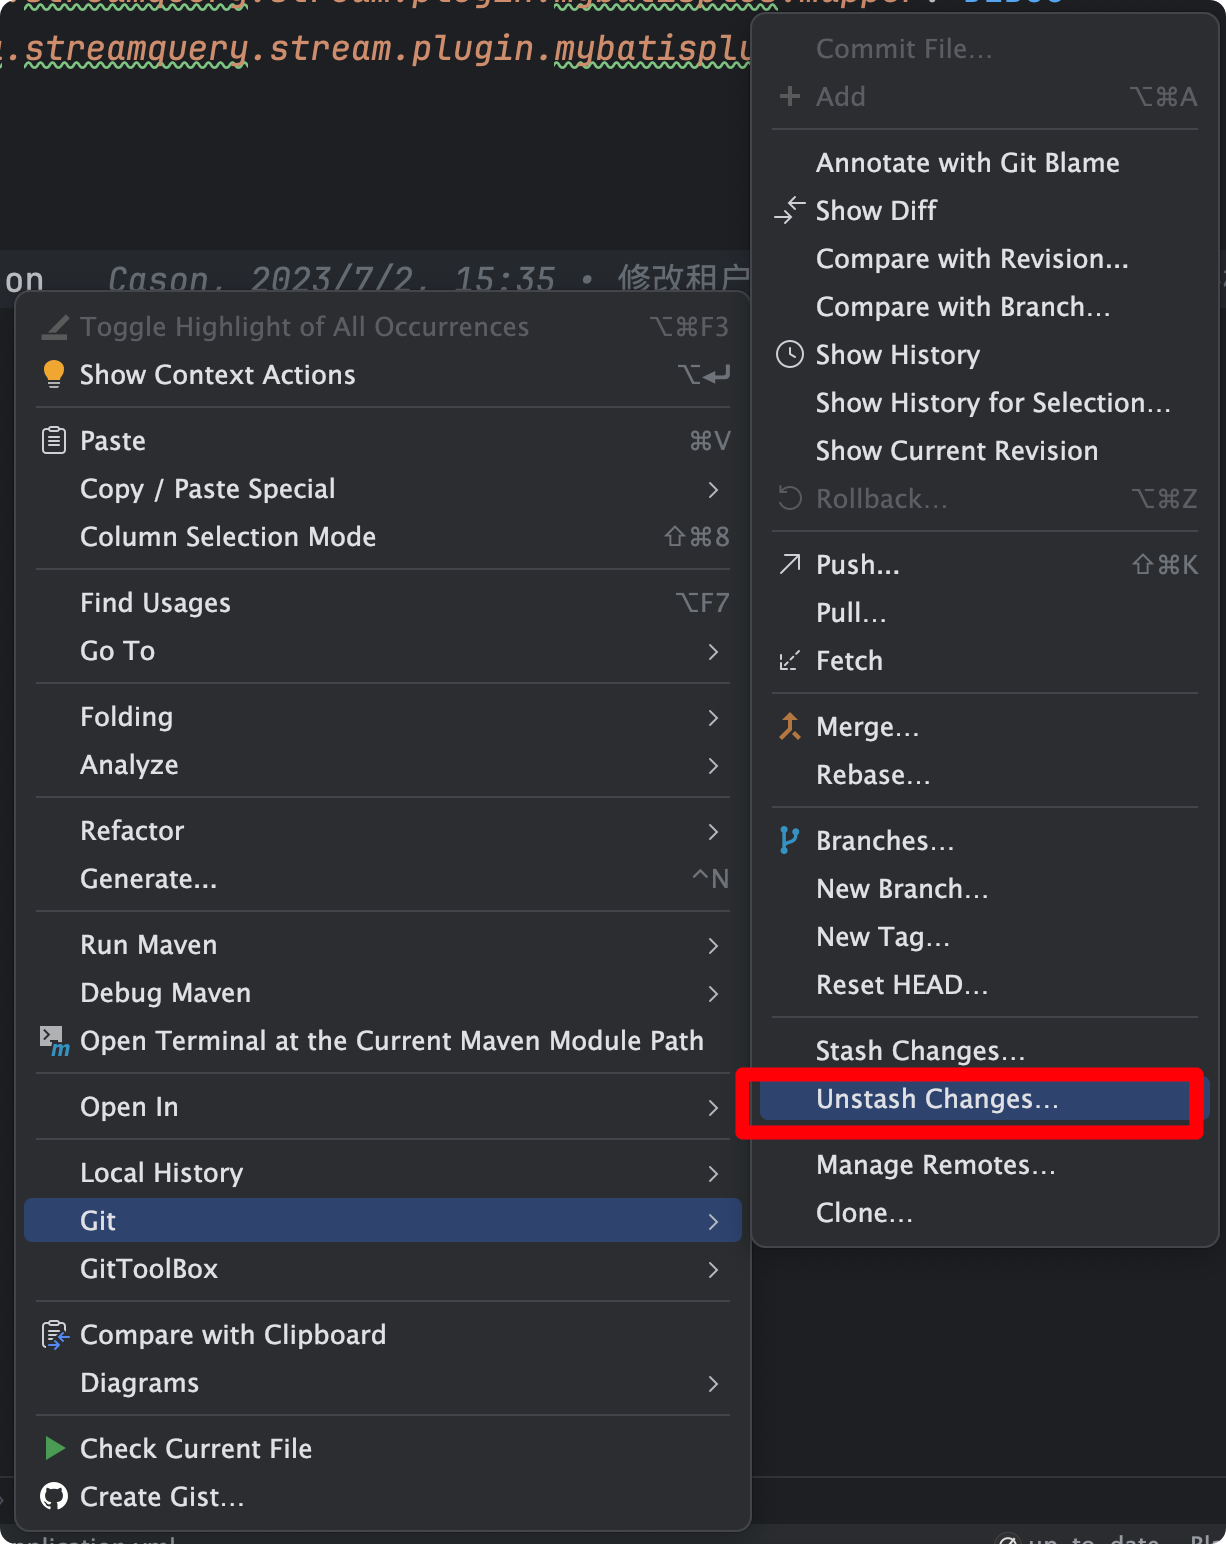This screenshot has height=1544, width=1226.
Task: Click the Show Diff arrows icon
Action: (790, 211)
